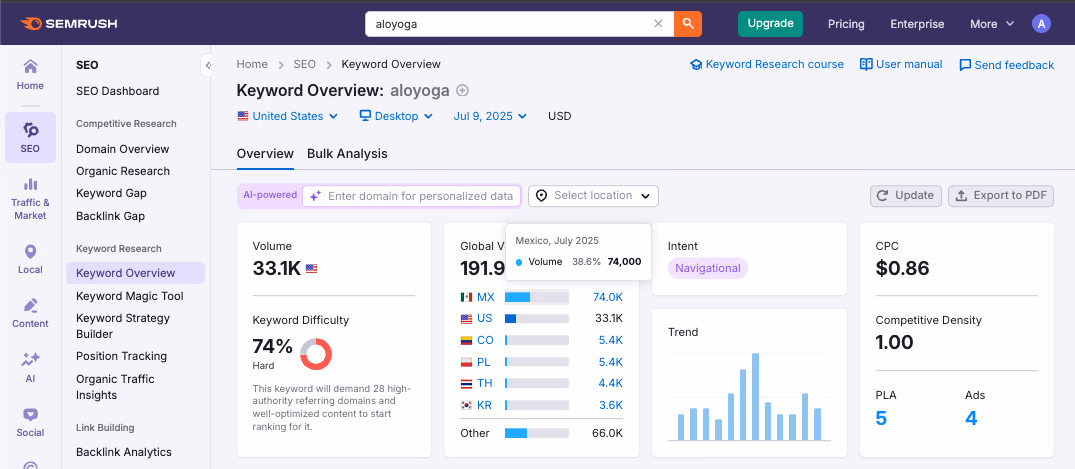The width and height of the screenshot is (1075, 469).
Task: Select Keyword Overview in sidebar
Action: pos(135,273)
